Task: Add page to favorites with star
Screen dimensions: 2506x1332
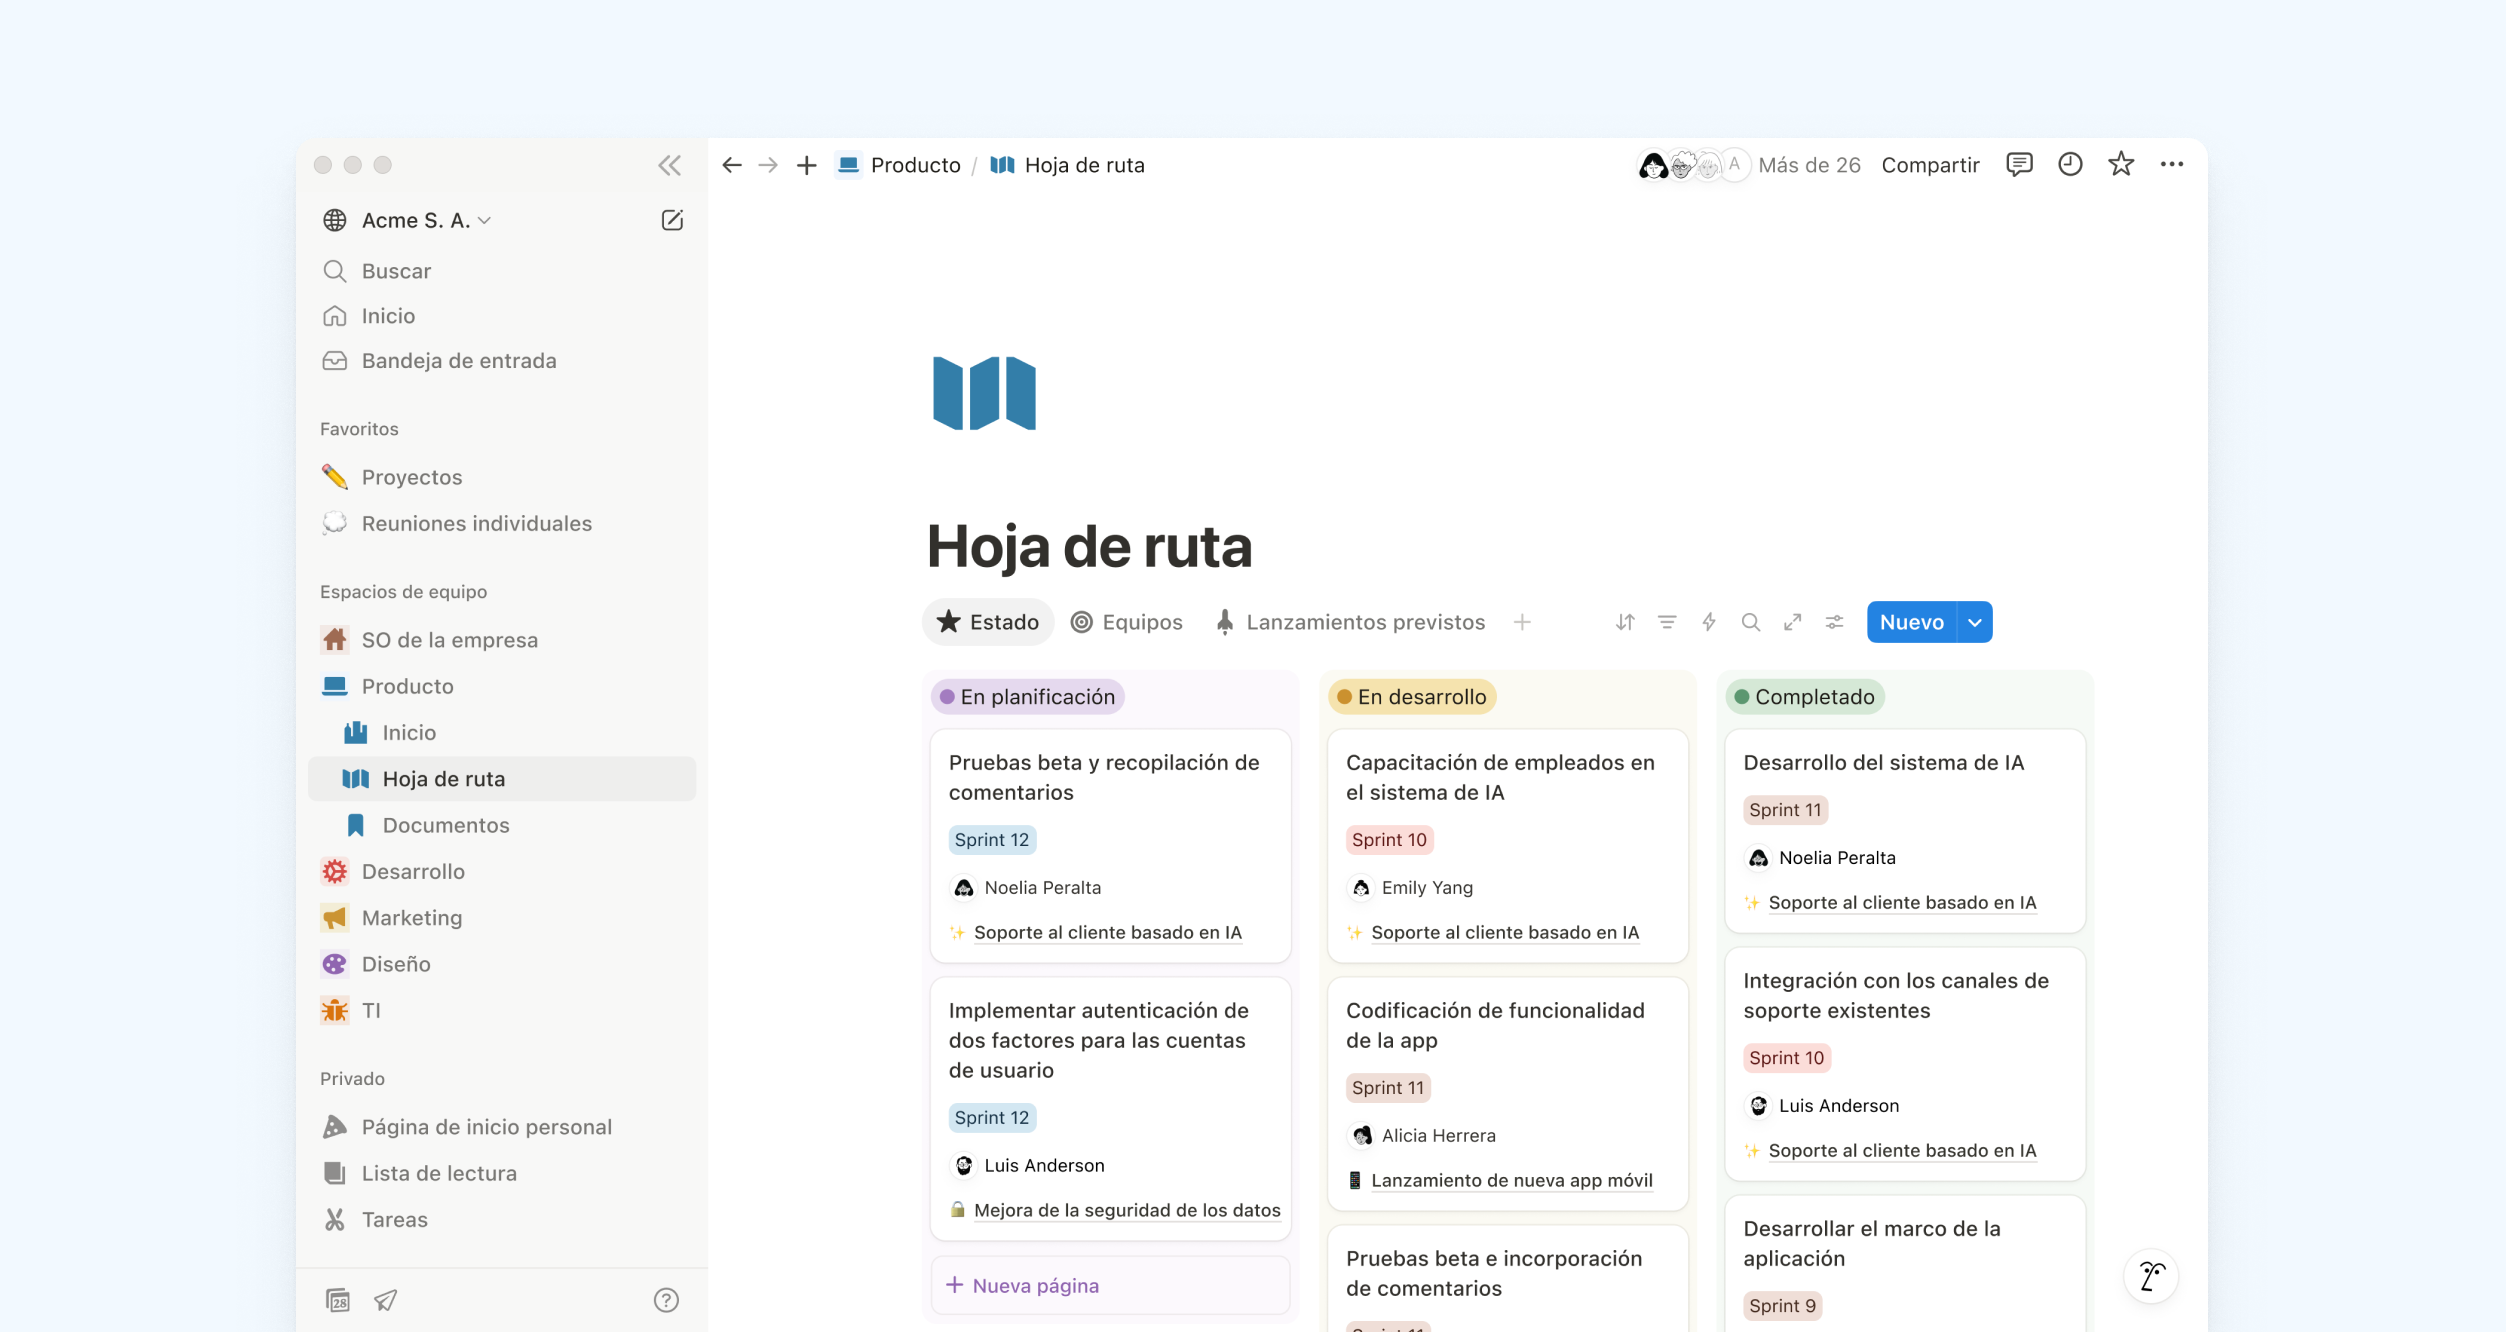Action: tap(2120, 164)
